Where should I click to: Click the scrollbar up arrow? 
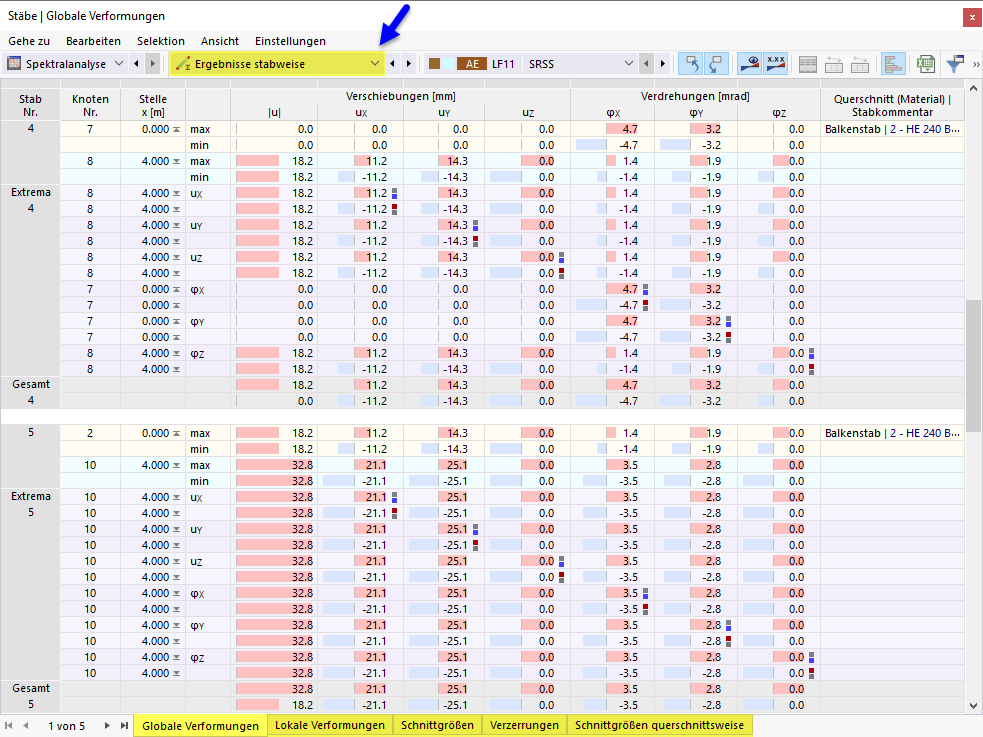click(973, 88)
